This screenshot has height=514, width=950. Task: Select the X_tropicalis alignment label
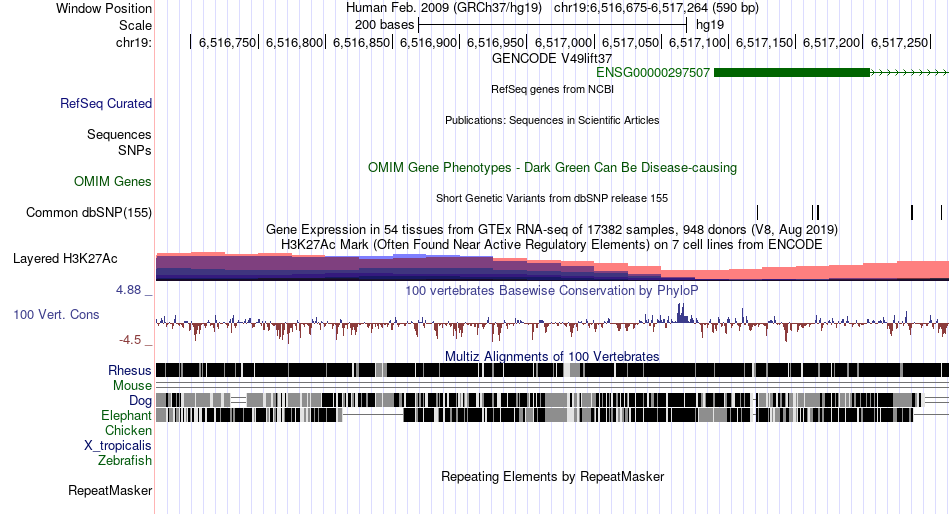[118, 446]
